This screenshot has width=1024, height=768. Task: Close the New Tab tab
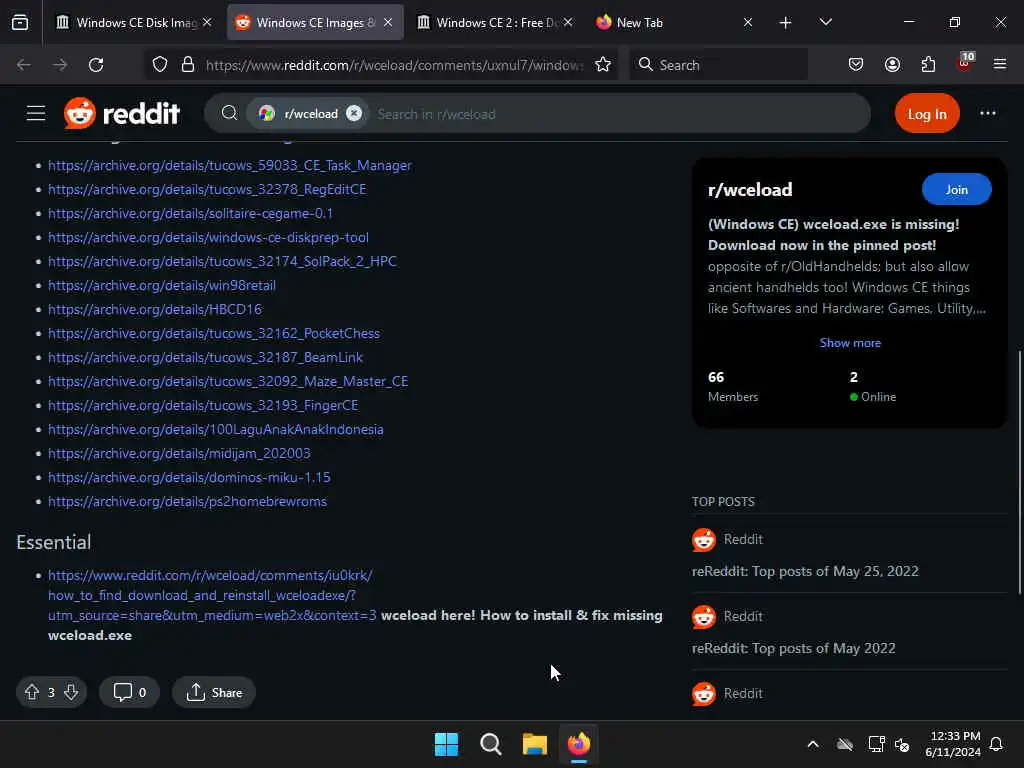coord(748,23)
